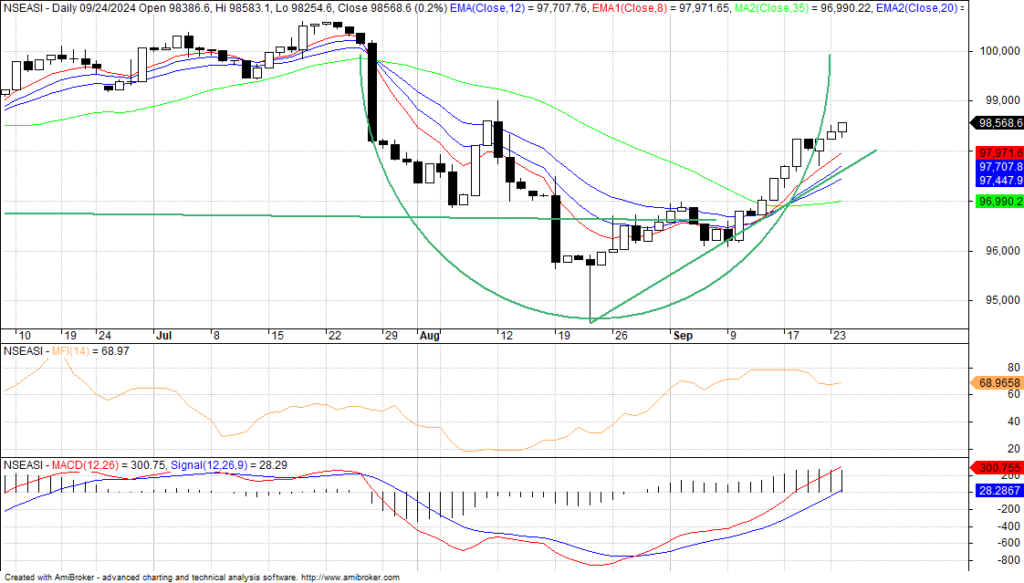Open the amibroker.com link in footer
1024x583 pixels.
349,577
